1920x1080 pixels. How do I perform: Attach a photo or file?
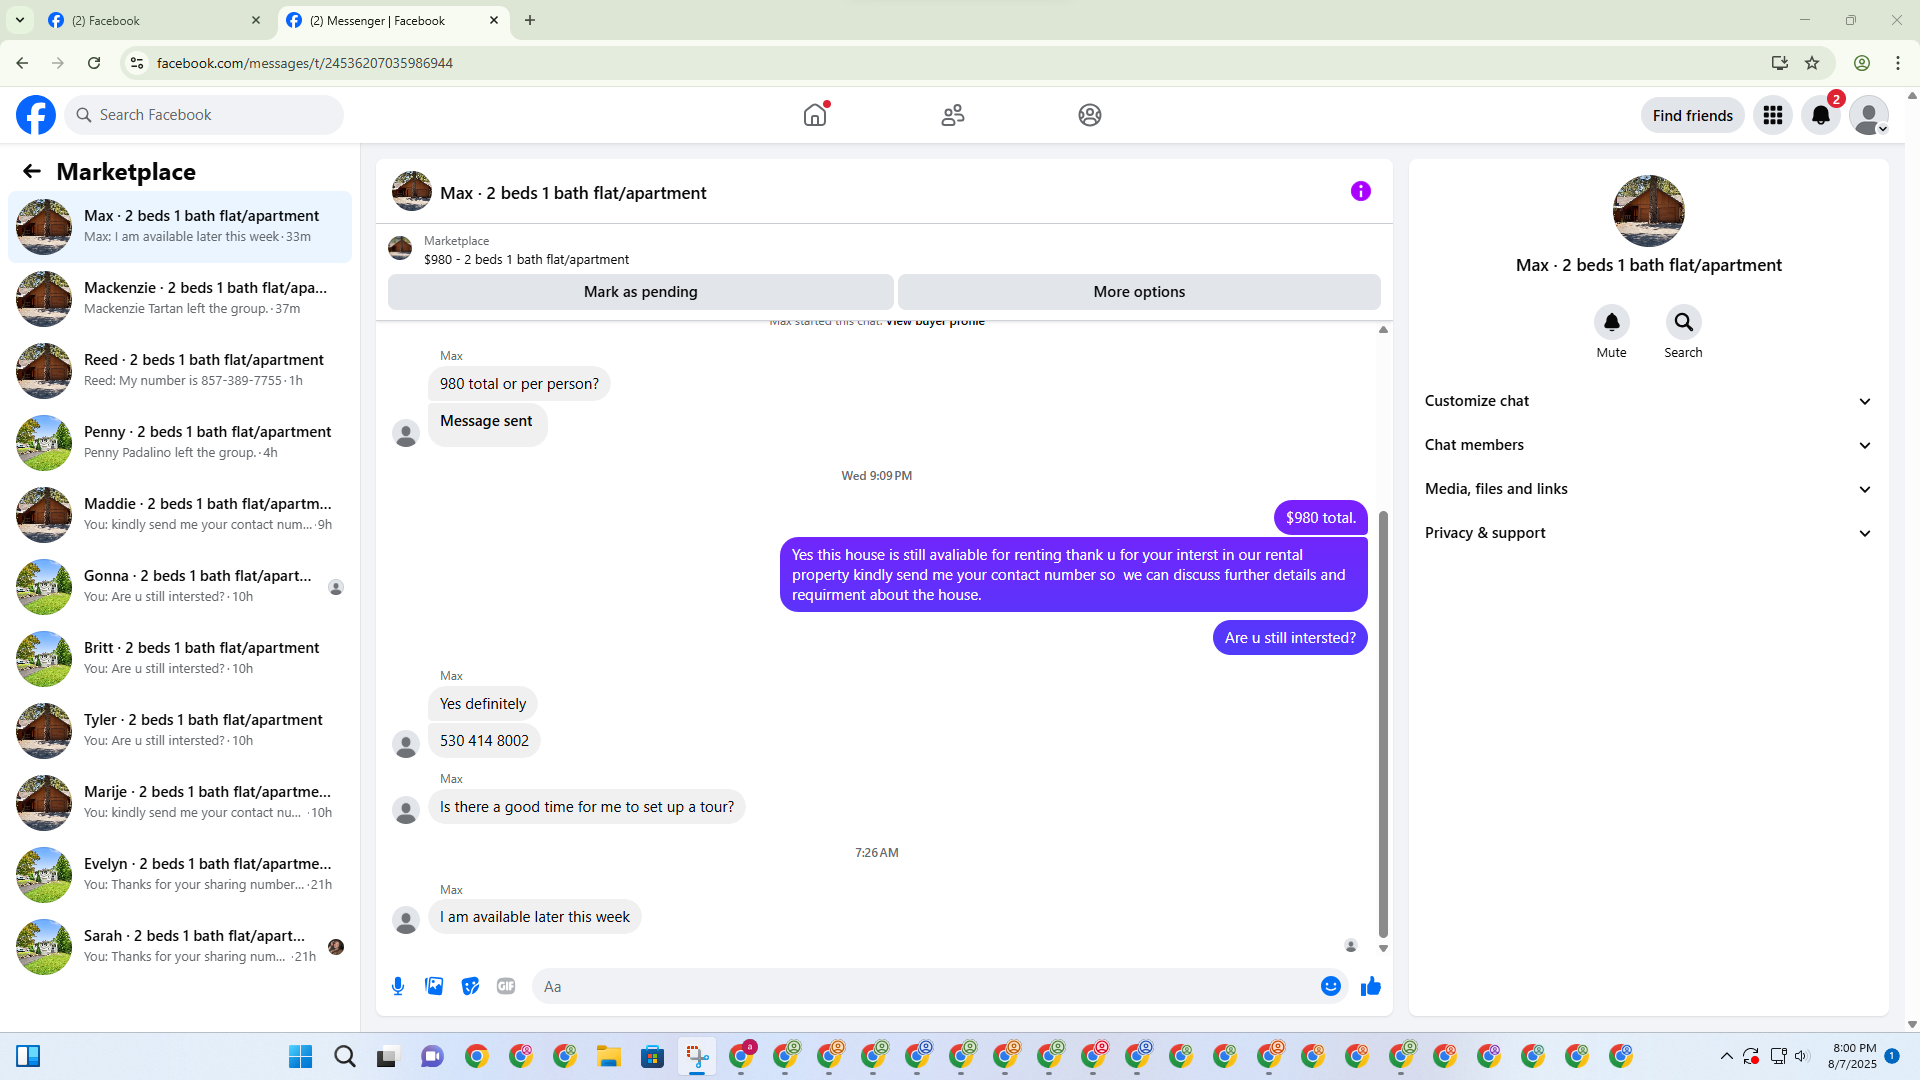pos(434,986)
